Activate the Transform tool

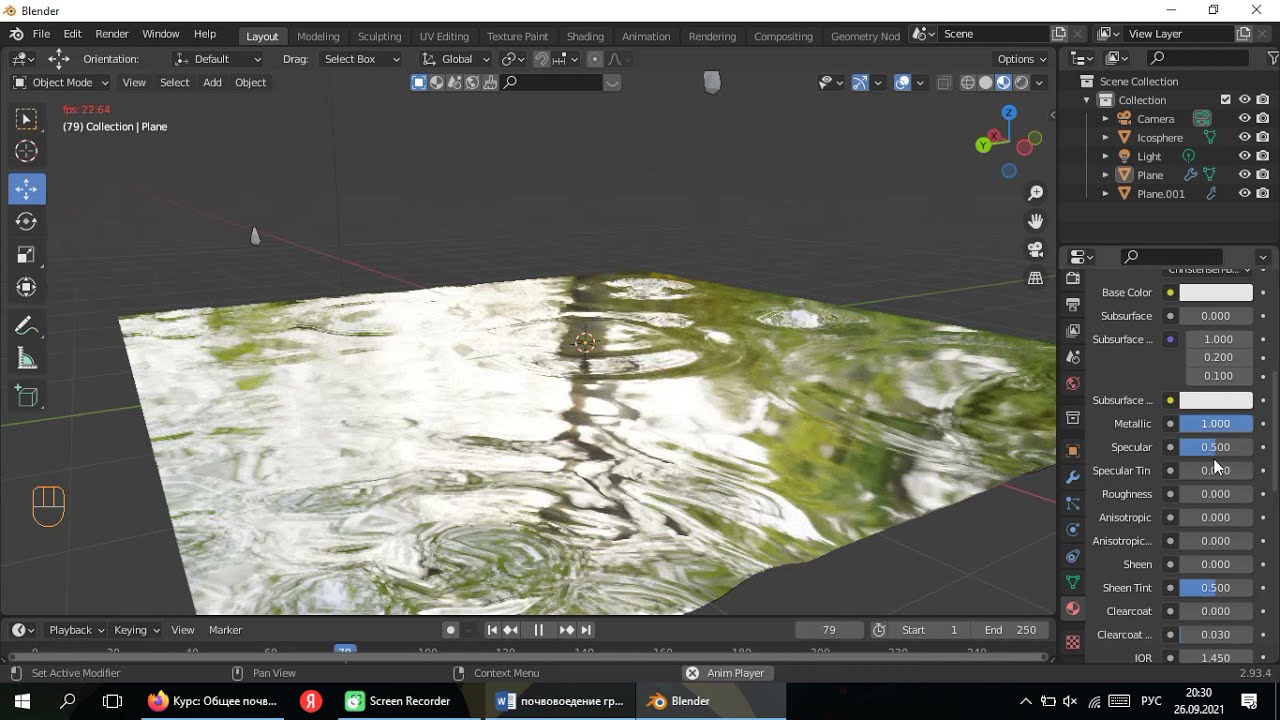coord(27,287)
